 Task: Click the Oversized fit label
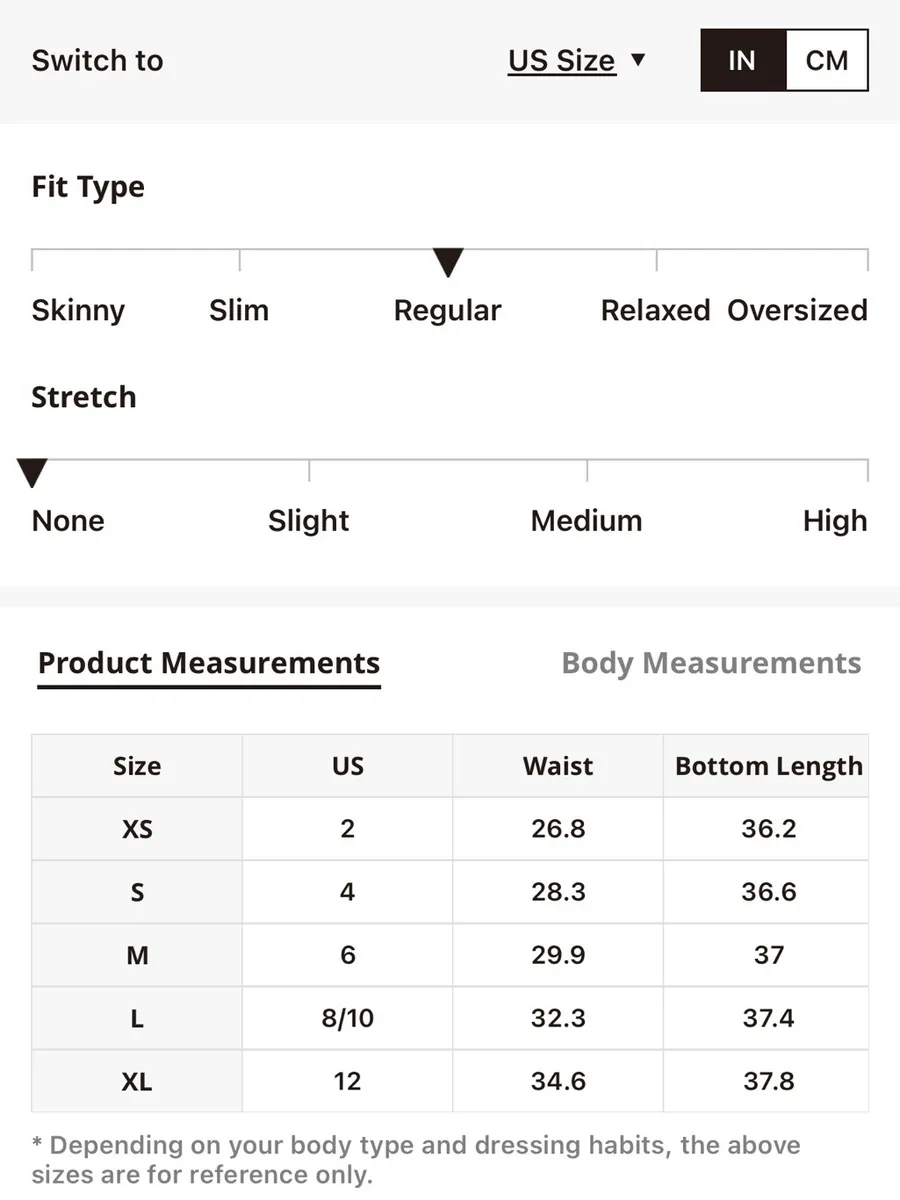tap(797, 310)
